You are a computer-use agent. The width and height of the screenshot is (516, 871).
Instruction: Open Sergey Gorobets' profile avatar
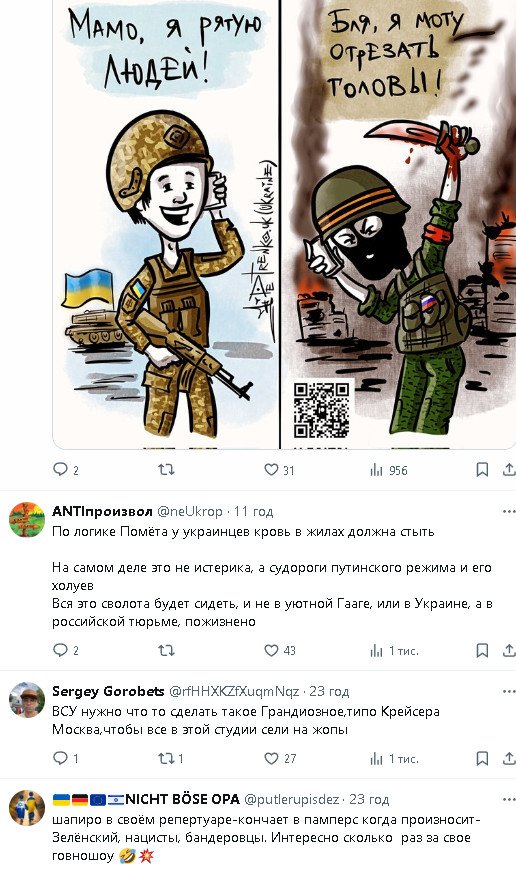tap(27, 700)
